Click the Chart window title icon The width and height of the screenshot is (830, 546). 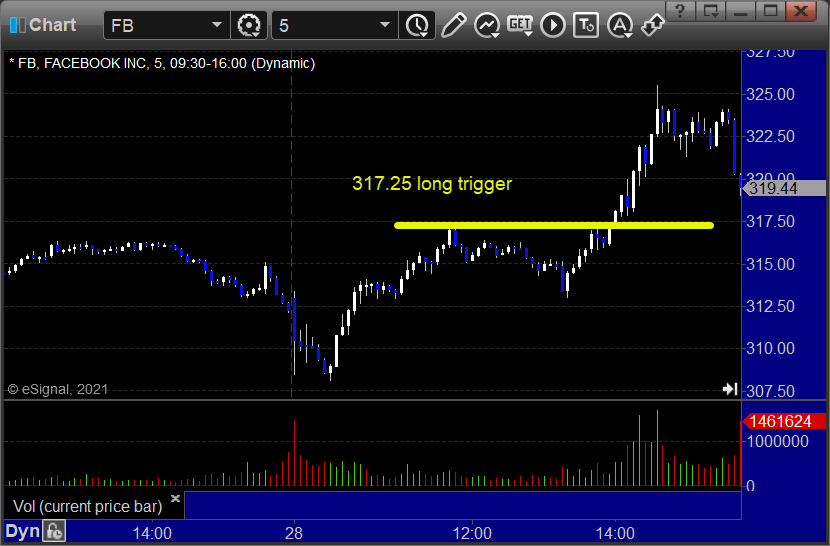coord(17,25)
